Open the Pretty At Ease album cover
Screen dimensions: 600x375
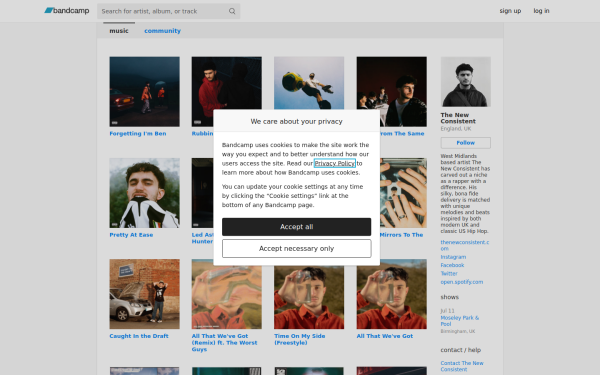click(144, 193)
